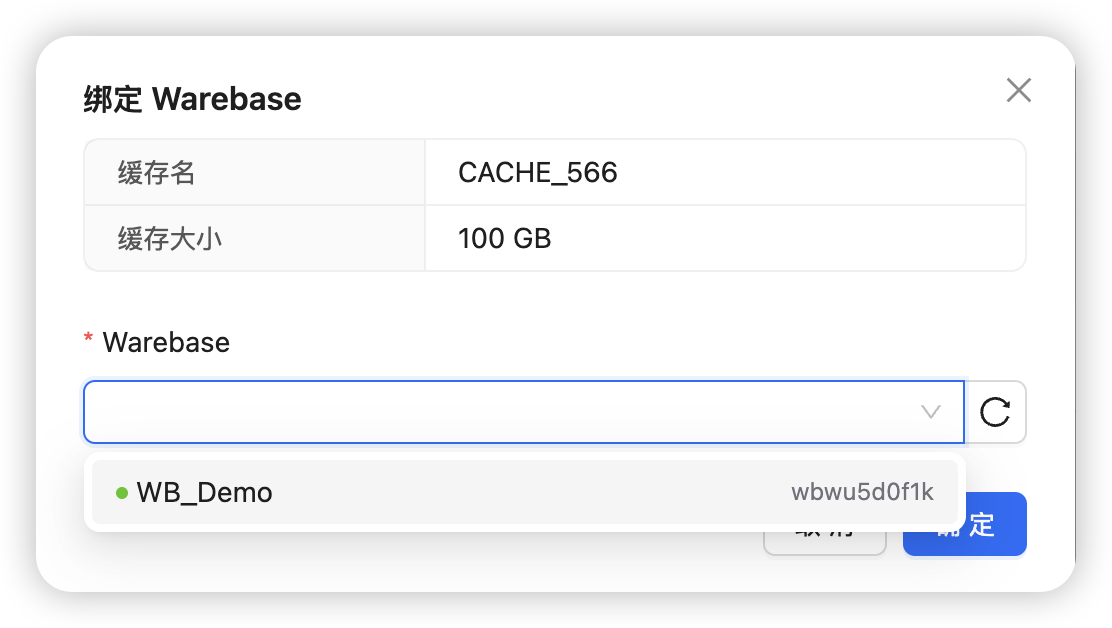Focus the Warebase select input field
The image size is (1112, 628).
524,412
